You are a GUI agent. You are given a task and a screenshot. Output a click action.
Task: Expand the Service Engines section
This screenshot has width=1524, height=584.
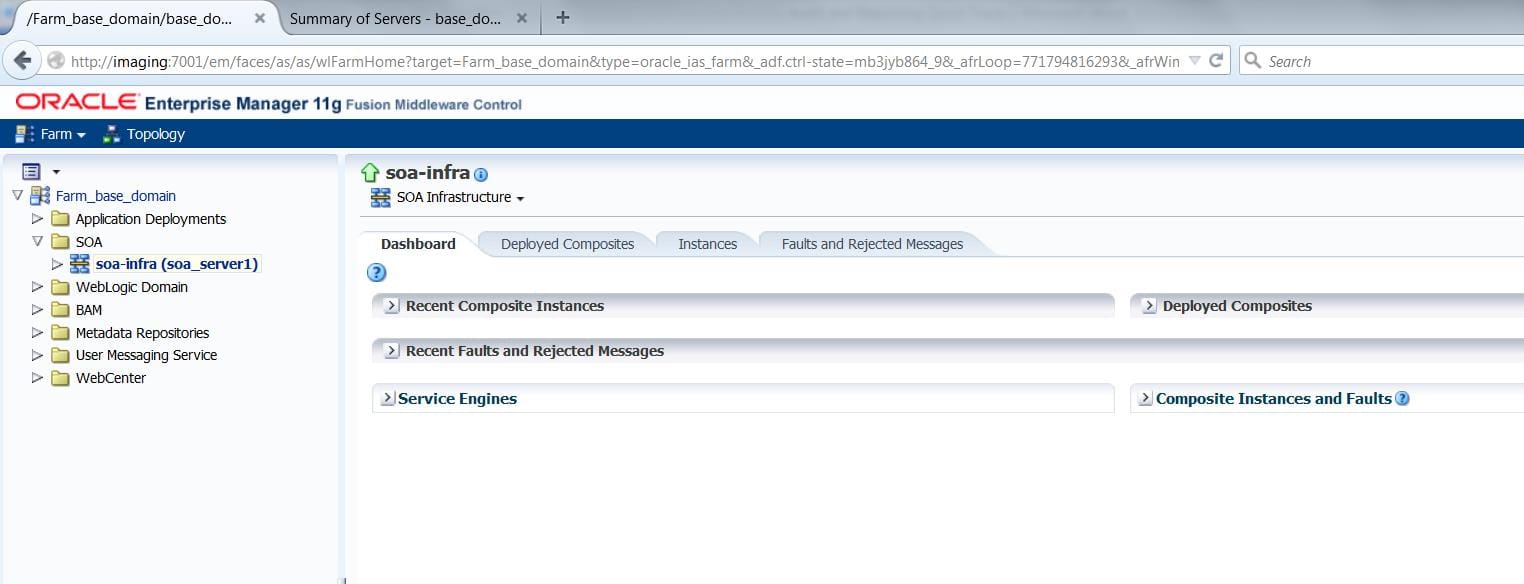pyautogui.click(x=388, y=398)
